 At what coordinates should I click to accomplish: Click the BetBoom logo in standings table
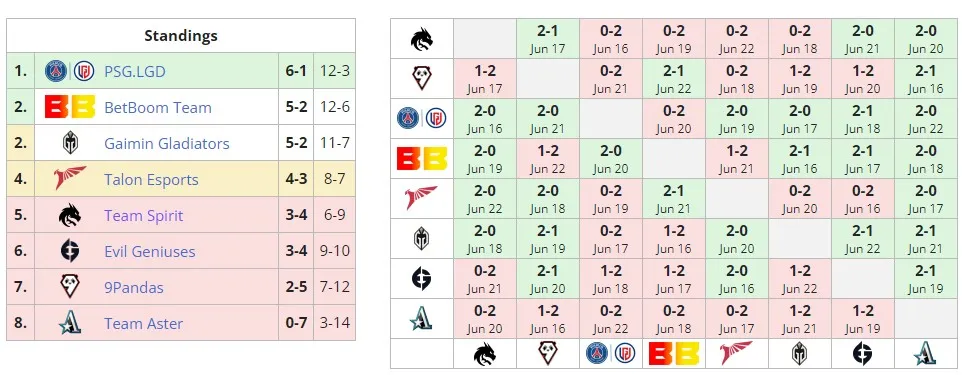[69, 107]
